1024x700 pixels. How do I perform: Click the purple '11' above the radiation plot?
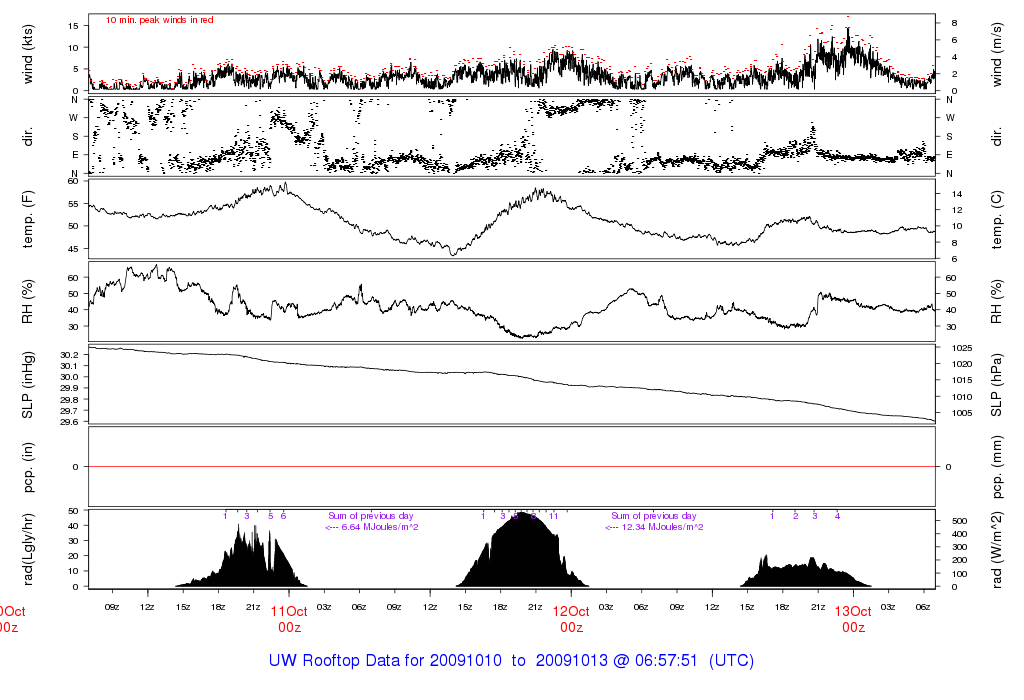click(x=554, y=516)
